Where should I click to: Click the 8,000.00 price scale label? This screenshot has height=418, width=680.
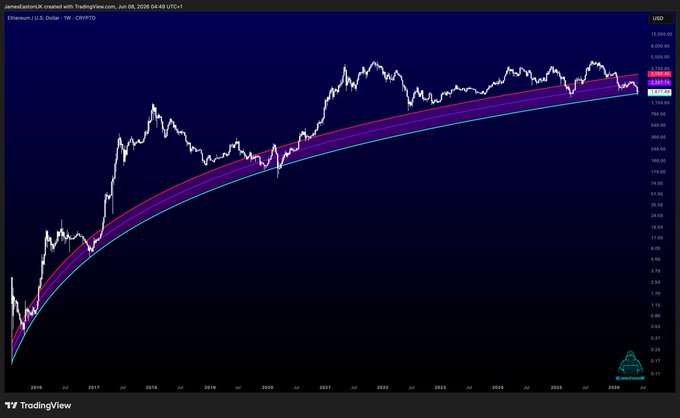(661, 46)
